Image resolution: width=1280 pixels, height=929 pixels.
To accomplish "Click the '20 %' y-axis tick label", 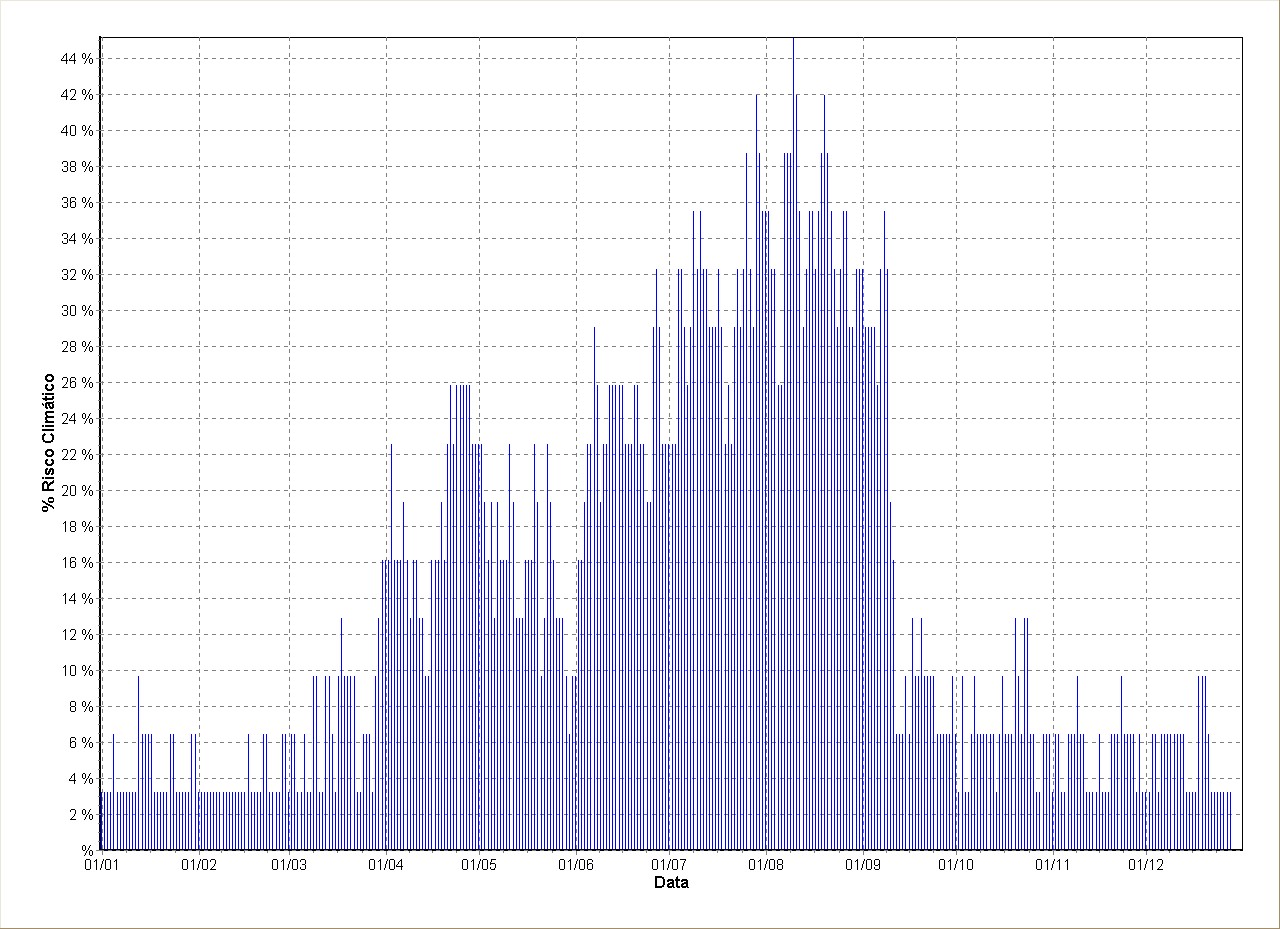I will point(77,491).
